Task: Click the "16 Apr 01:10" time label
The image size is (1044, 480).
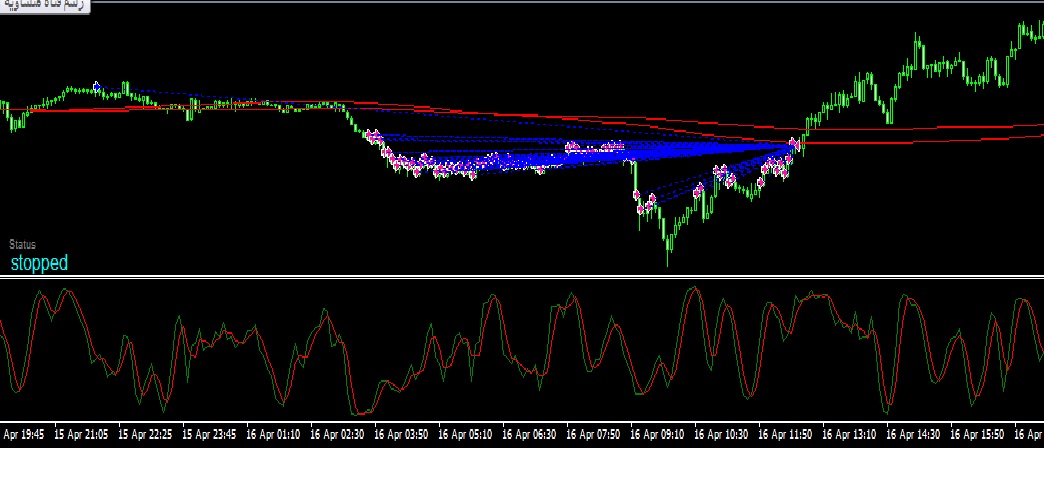Action: (x=273, y=435)
